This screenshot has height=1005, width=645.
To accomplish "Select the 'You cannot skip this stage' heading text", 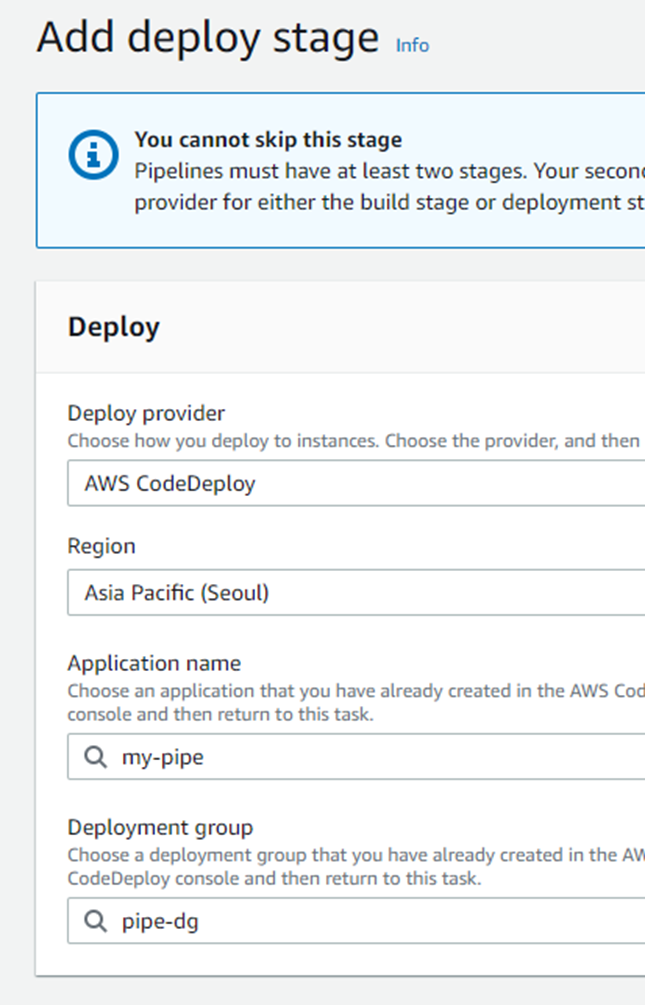I will [268, 140].
